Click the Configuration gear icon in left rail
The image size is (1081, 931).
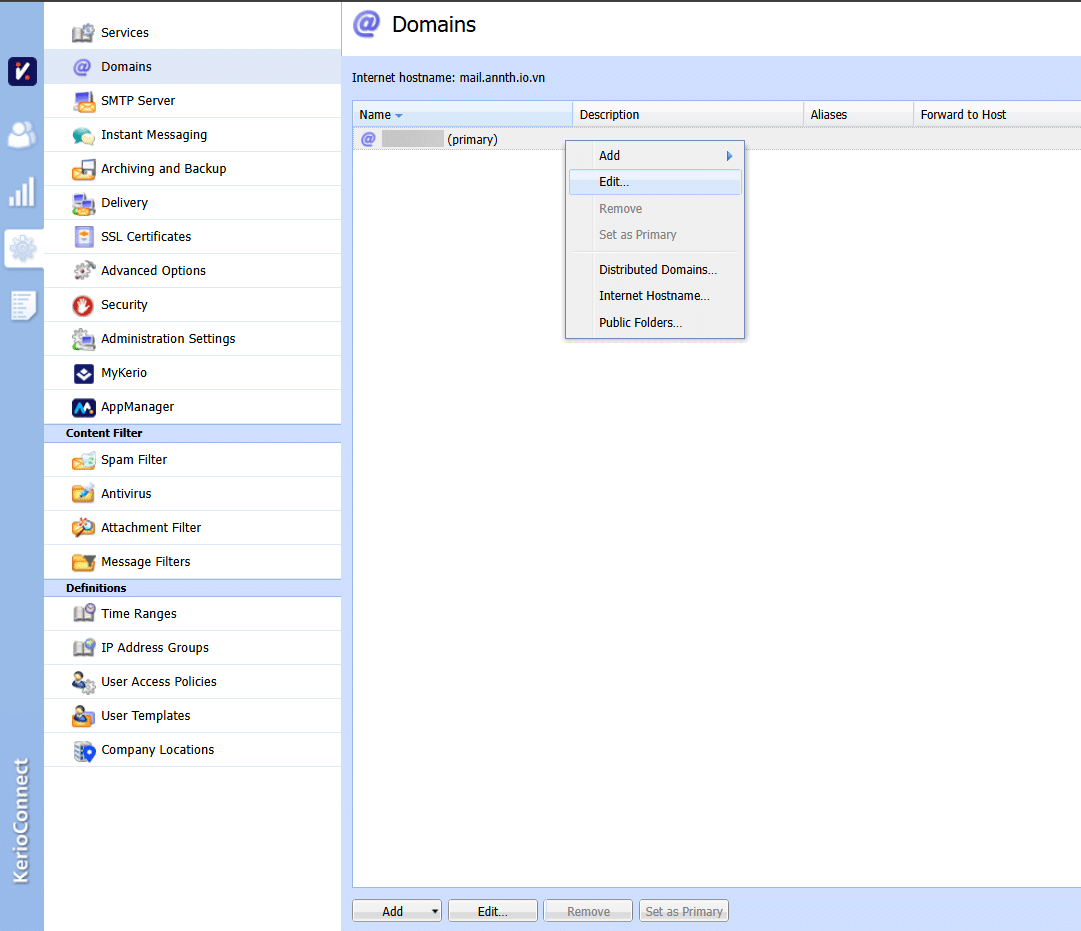click(22, 248)
